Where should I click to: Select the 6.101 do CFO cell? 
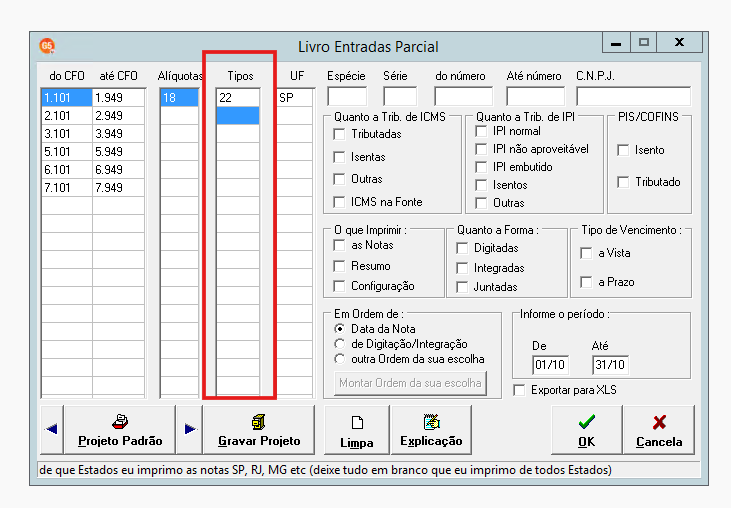tap(67, 170)
